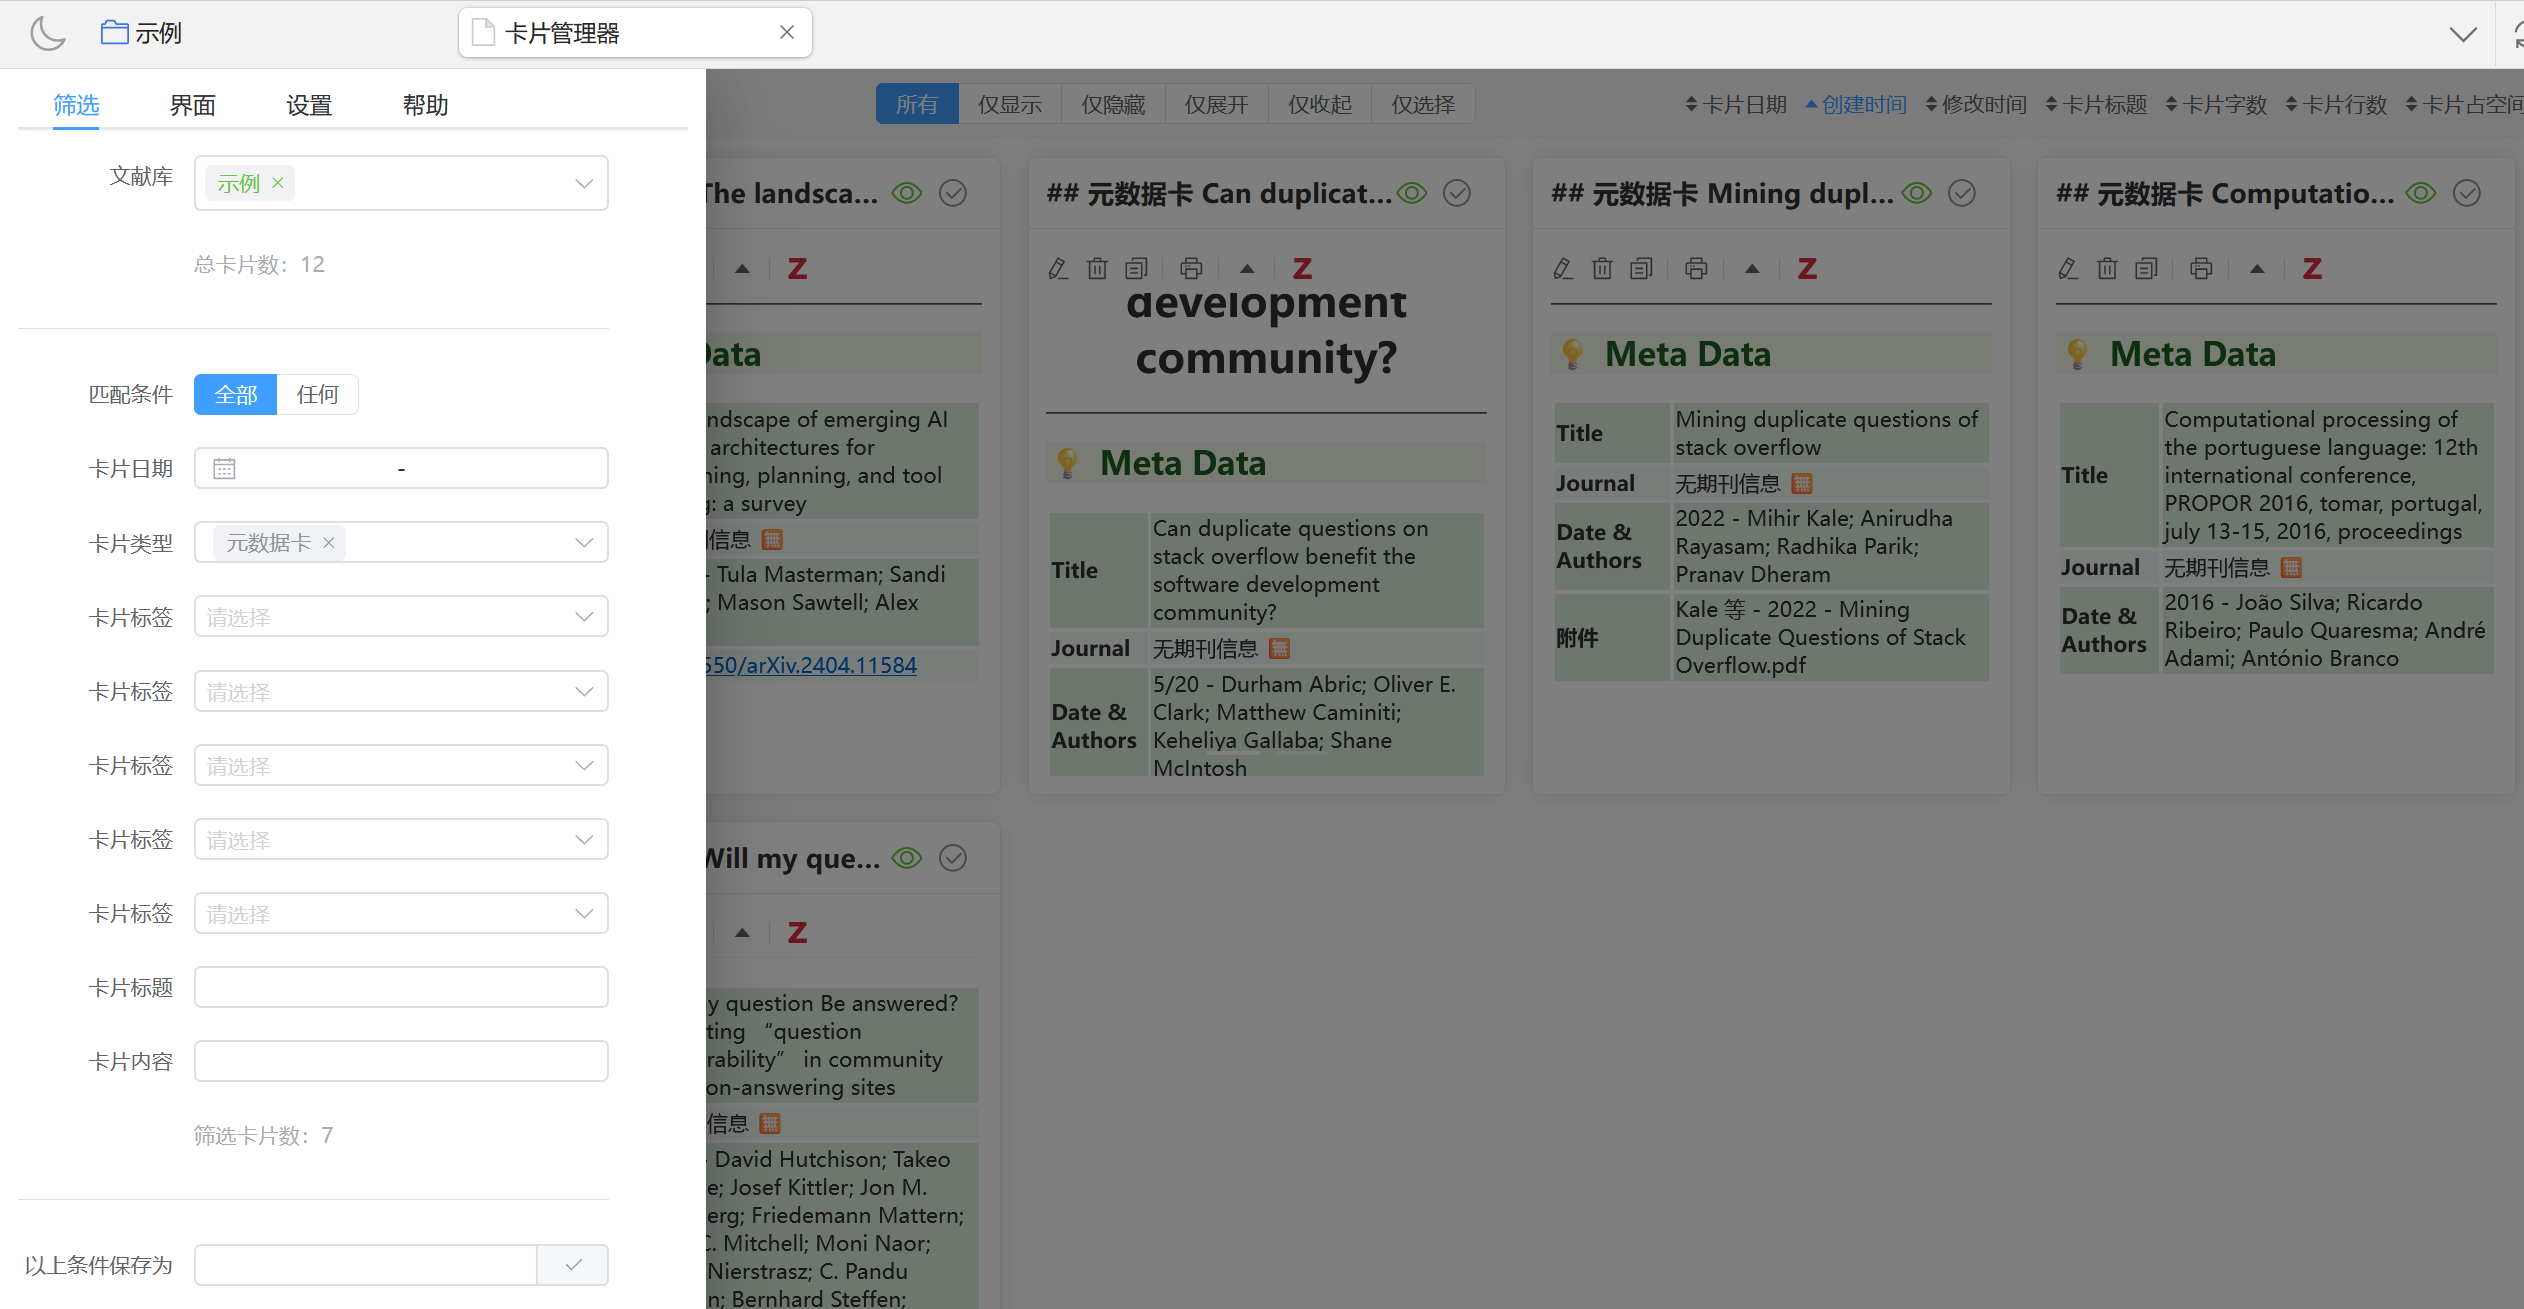
Task: Click calendar icon in the 卡片日期 field
Action: (x=224, y=469)
